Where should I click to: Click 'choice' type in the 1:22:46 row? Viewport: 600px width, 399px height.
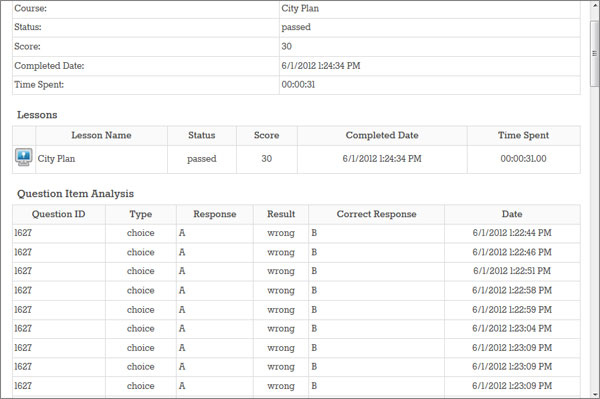140,252
